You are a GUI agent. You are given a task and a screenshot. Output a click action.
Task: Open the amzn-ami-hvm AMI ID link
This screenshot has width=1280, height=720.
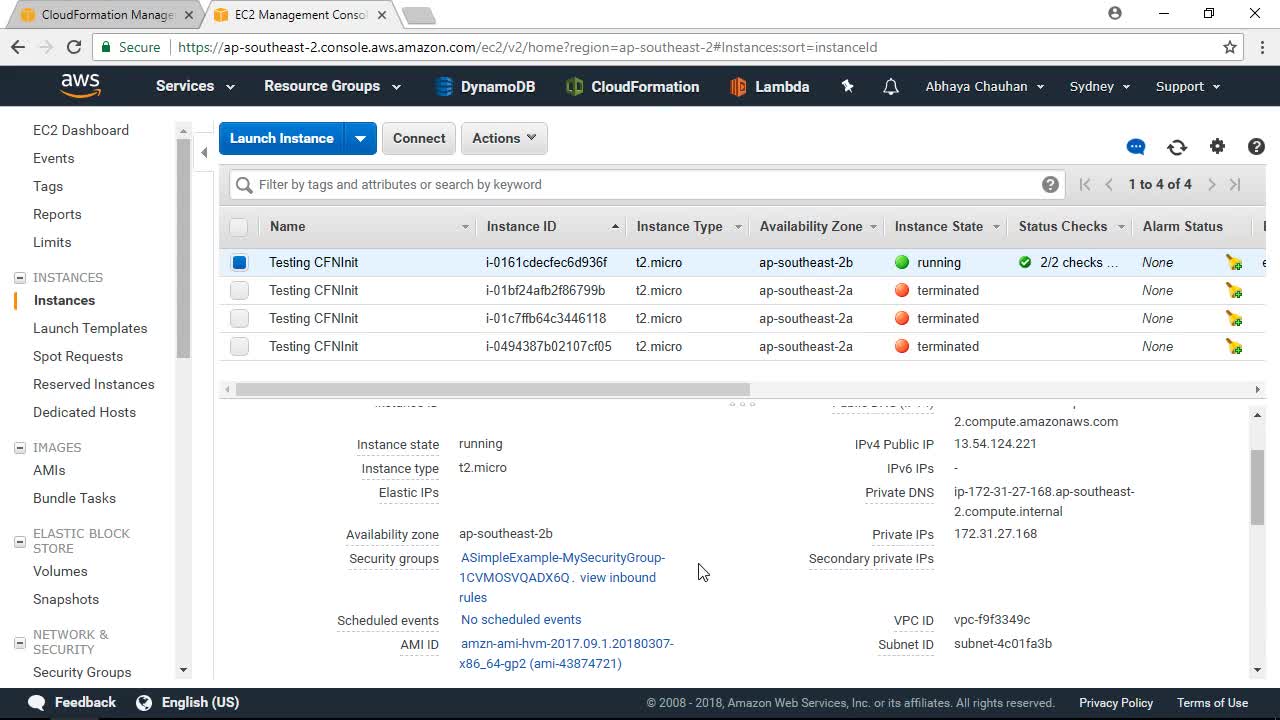(566, 654)
